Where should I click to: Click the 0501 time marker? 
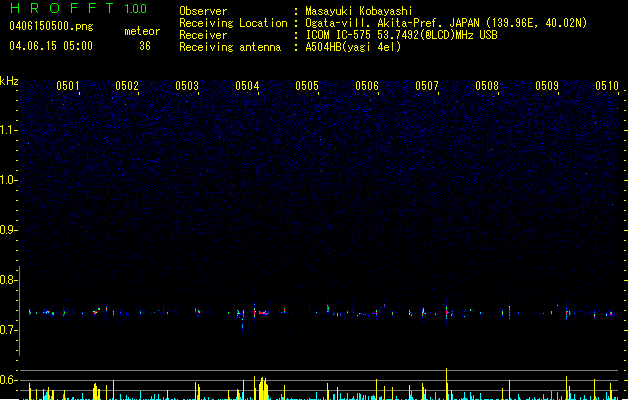pos(68,86)
